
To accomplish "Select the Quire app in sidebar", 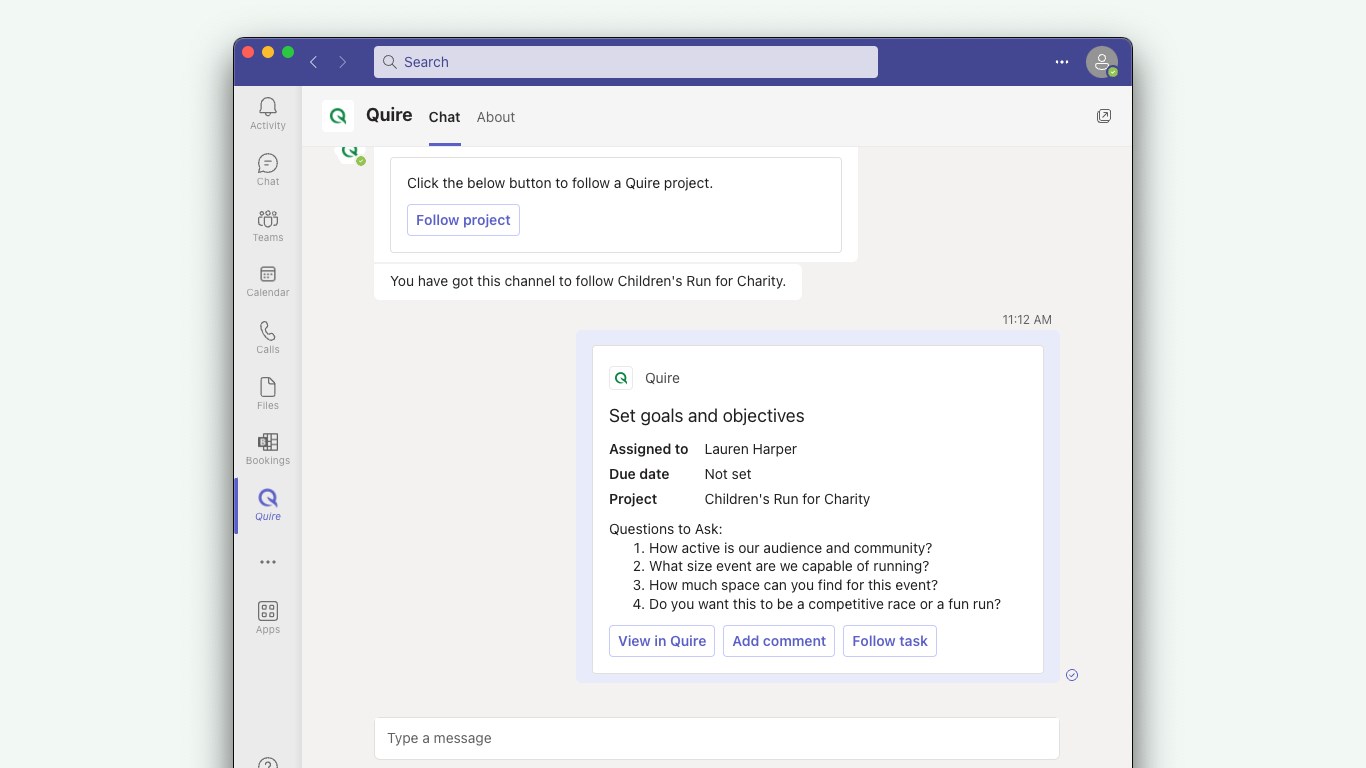I will pos(267,504).
